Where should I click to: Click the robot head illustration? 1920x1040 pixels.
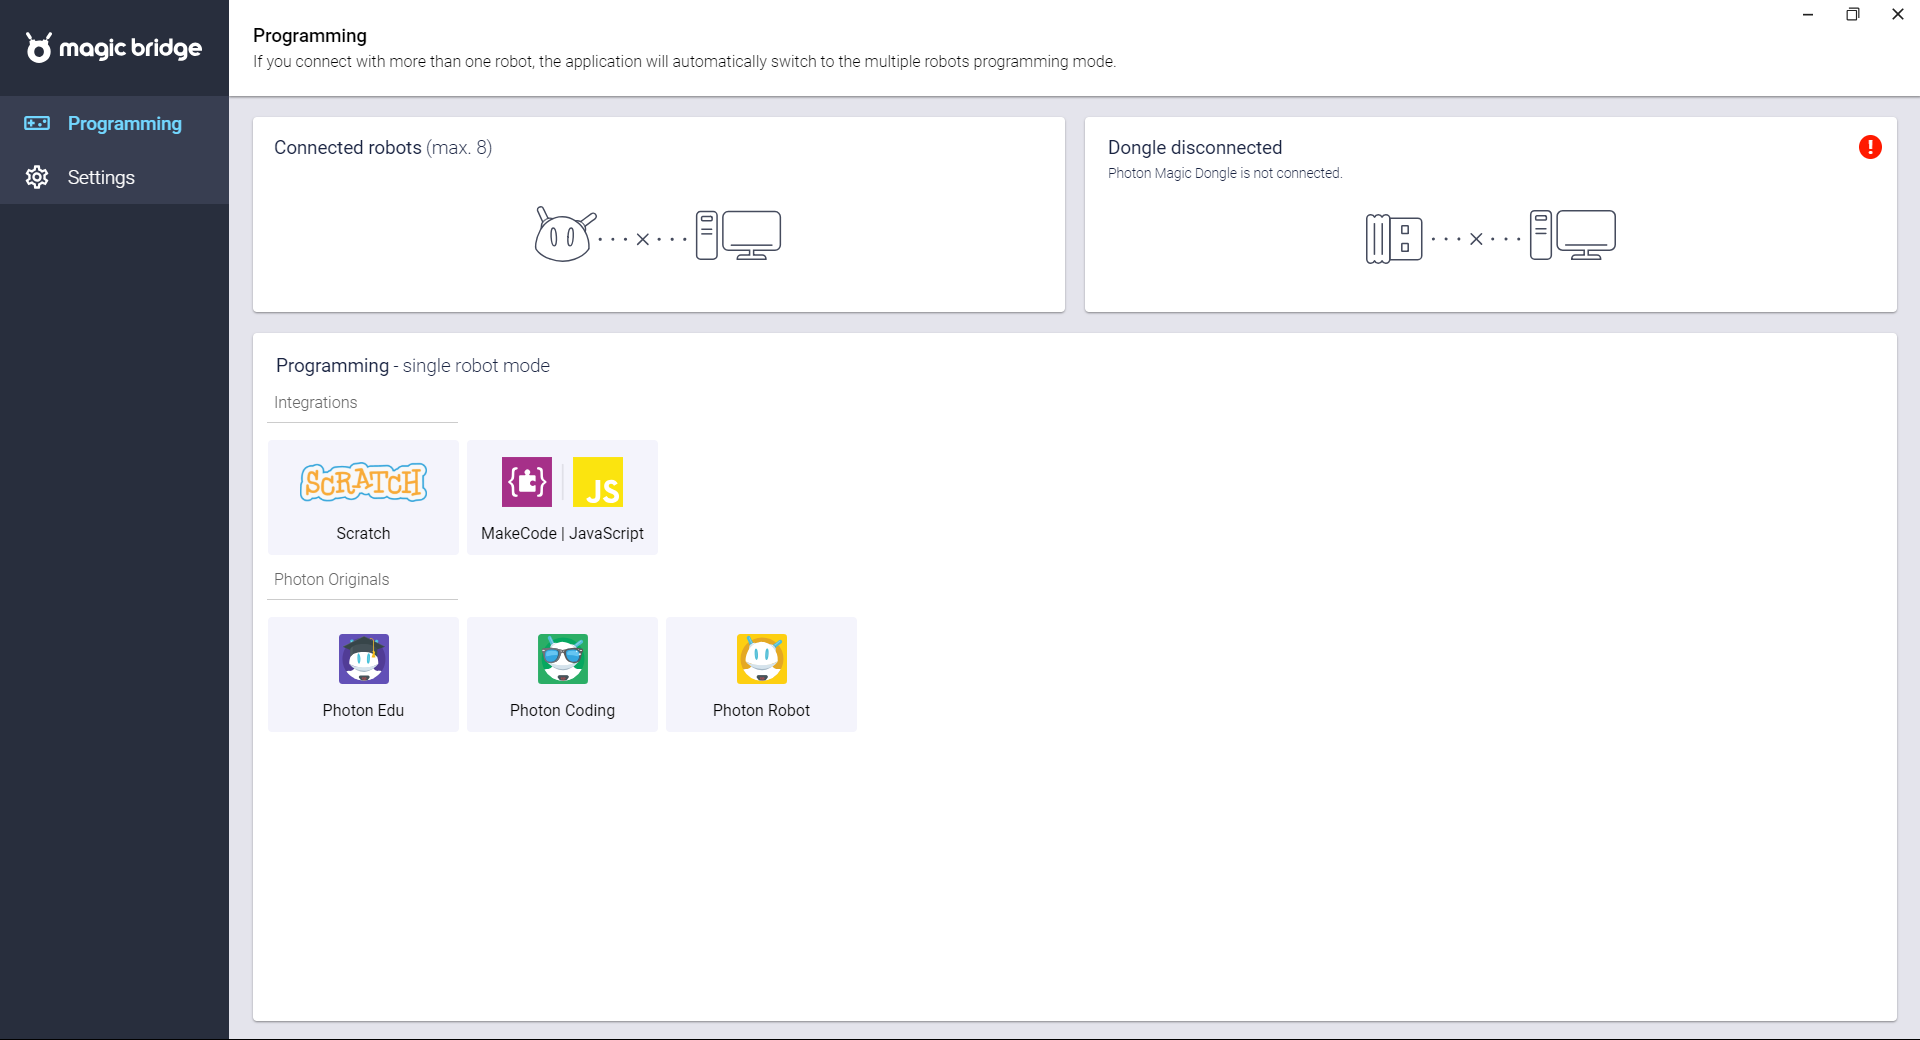tap(564, 235)
